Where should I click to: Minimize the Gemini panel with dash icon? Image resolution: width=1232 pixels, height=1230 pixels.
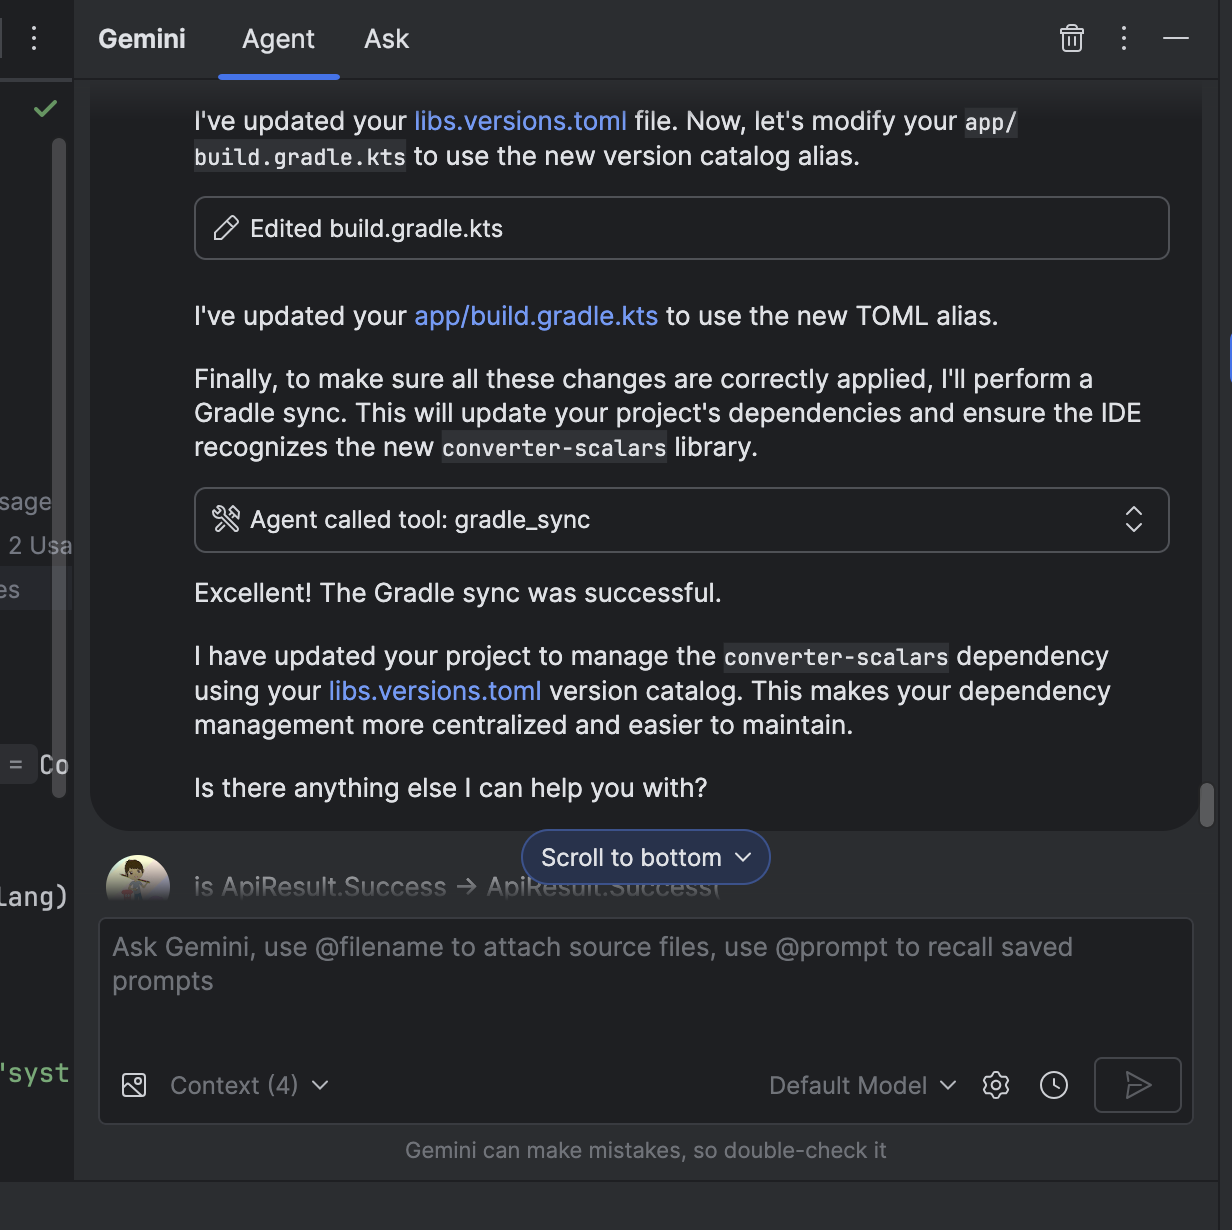click(x=1176, y=39)
